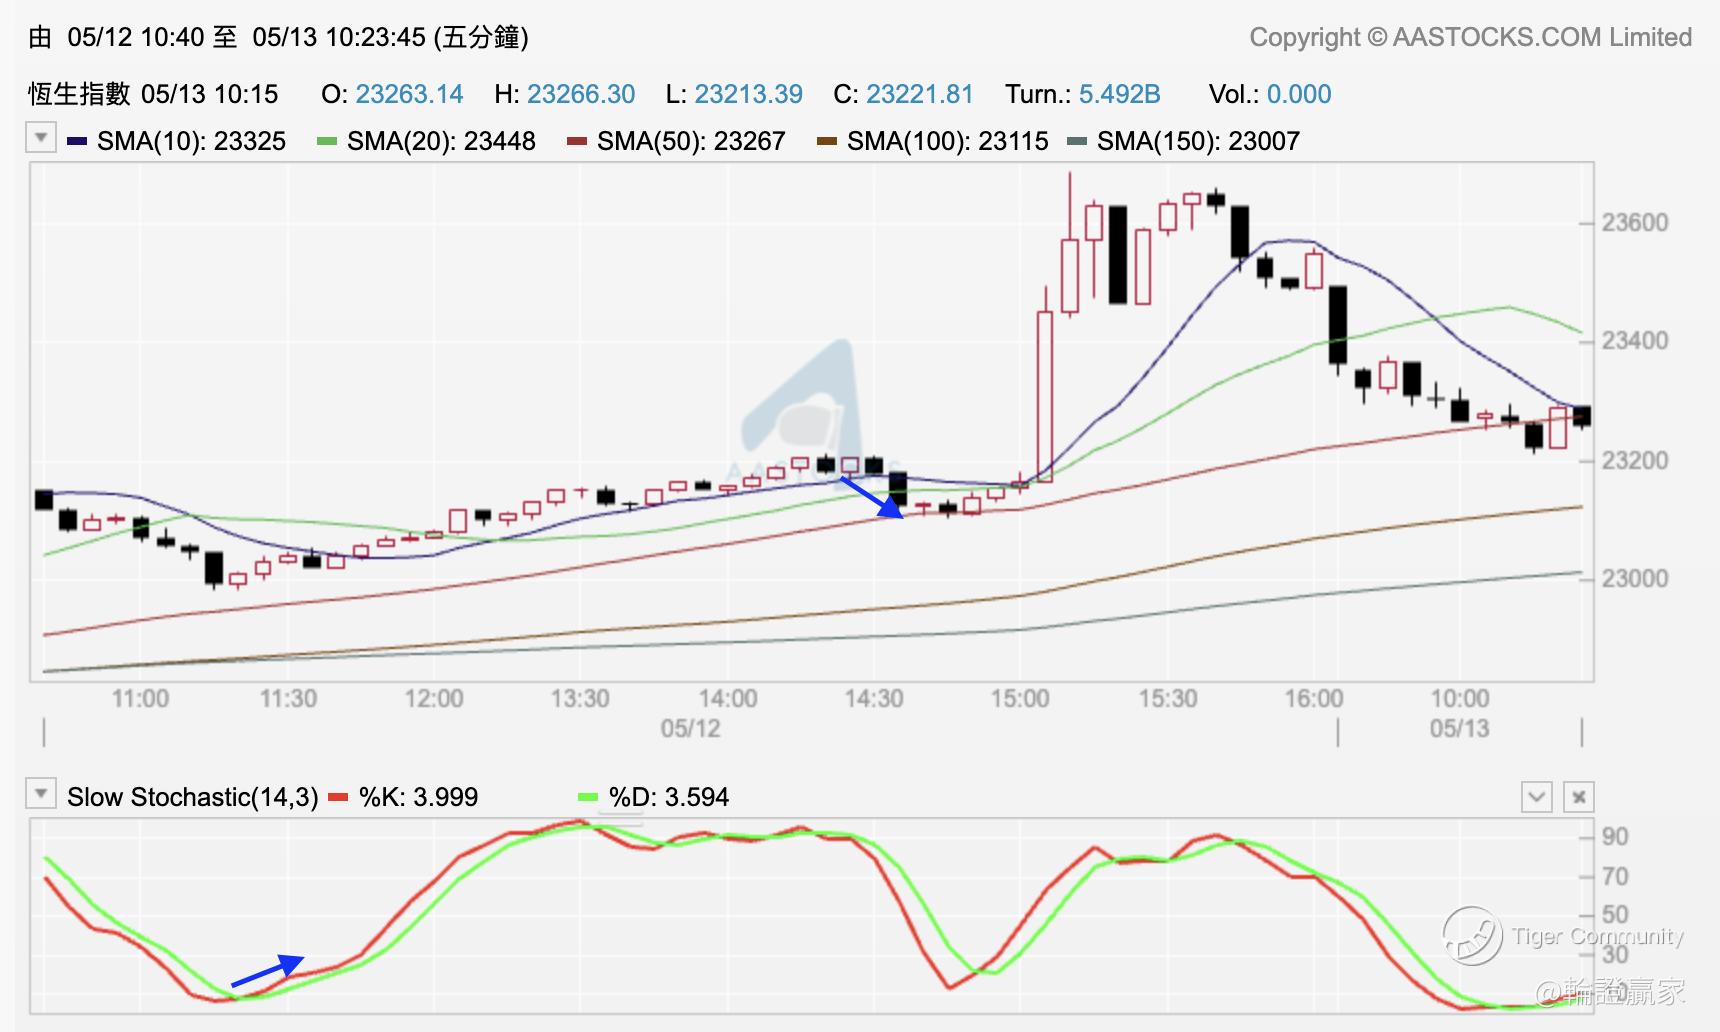This screenshot has height=1032, width=1720.
Task: Open the SMA indicator dropdown arrow
Action: pos(41,137)
